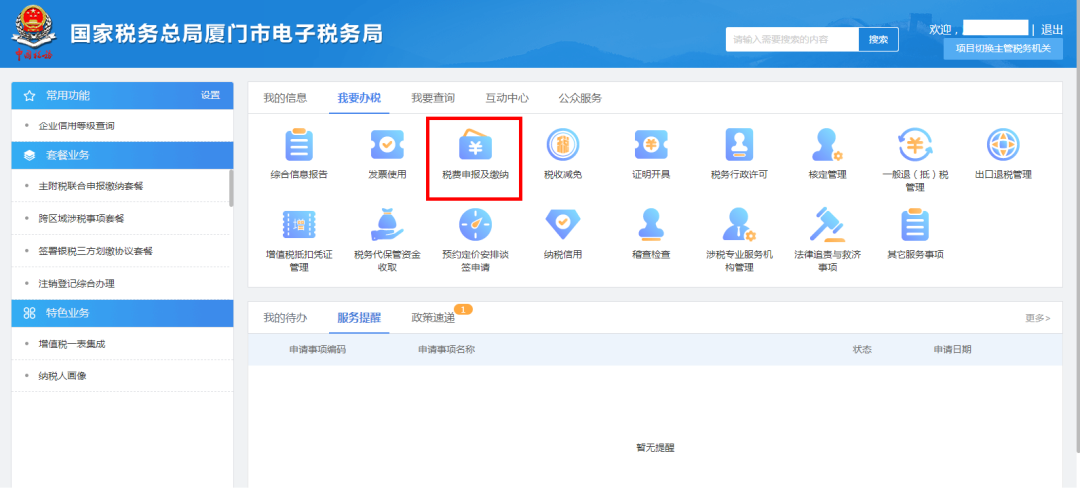This screenshot has width=1080, height=489.
Task: Switch to the 我的待办 tab
Action: [x=285, y=318]
